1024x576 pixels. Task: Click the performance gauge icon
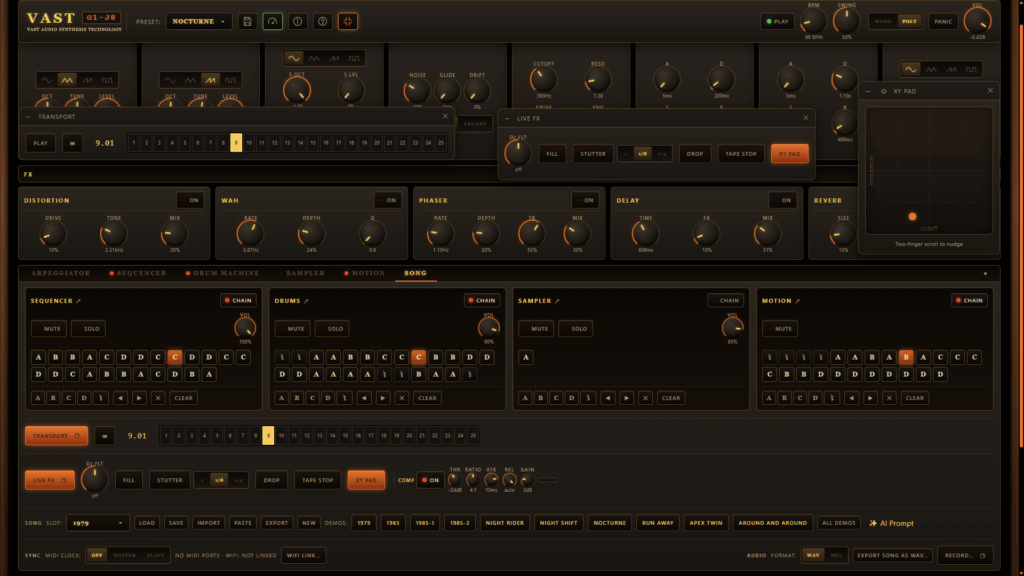click(x=272, y=22)
